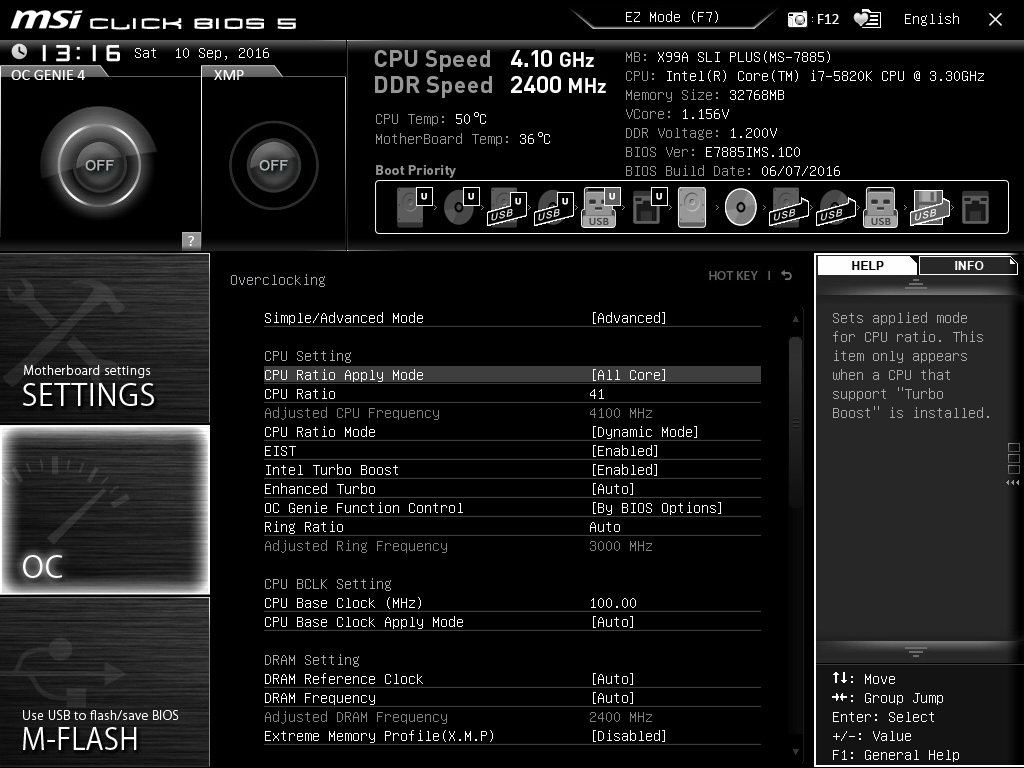
Task: Click the scrollbar up arrow
Action: click(x=795, y=319)
